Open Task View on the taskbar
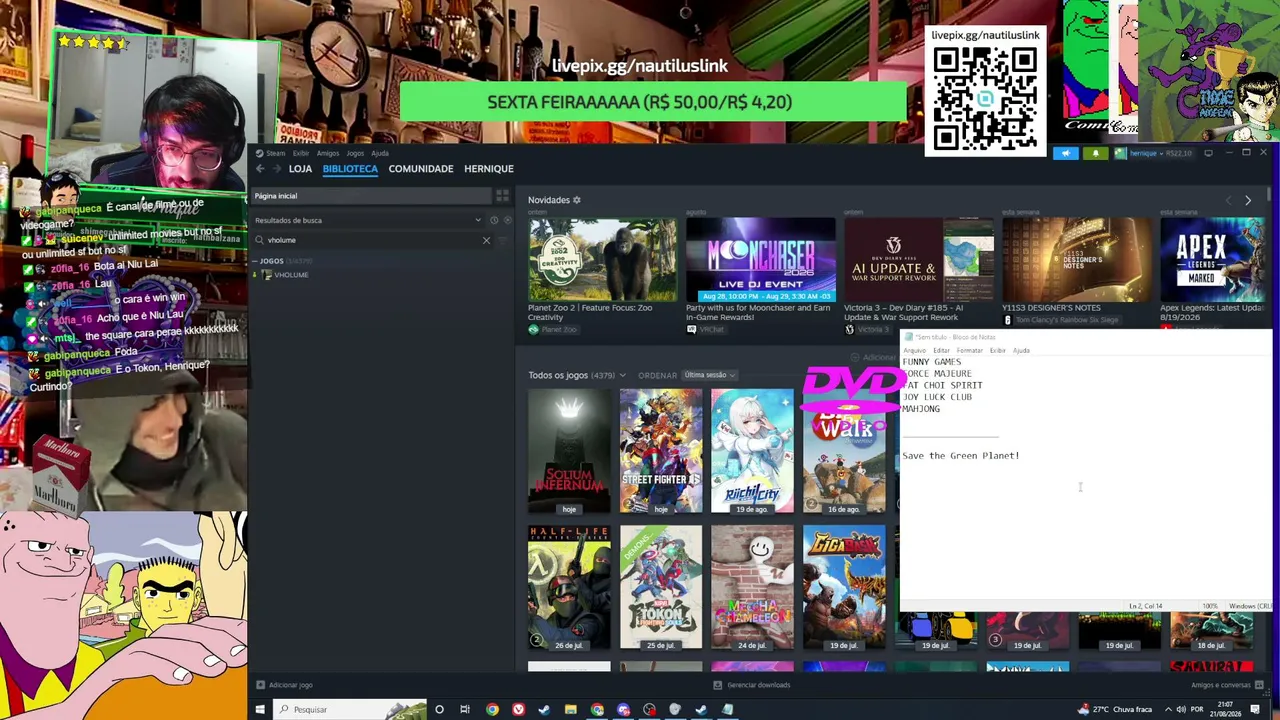 [x=465, y=710]
